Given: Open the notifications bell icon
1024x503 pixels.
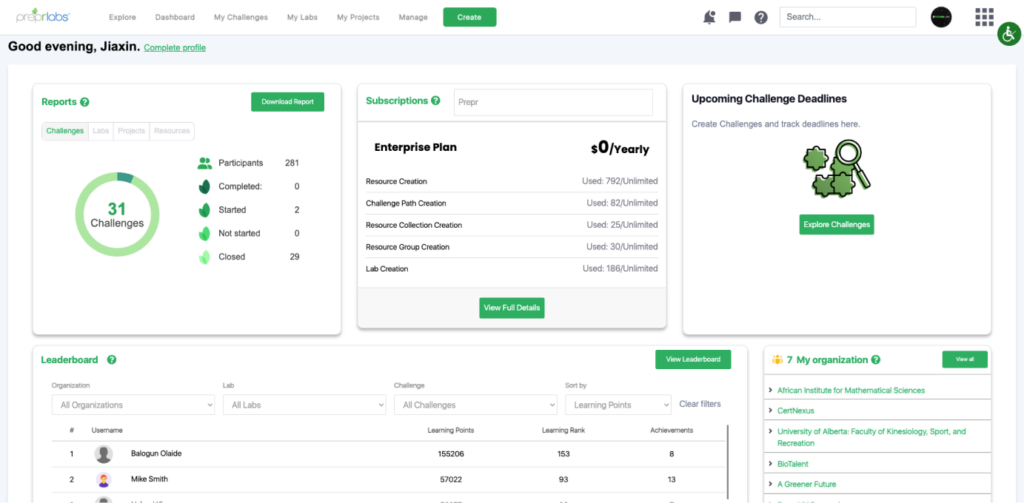Looking at the screenshot, I should click(x=709, y=18).
